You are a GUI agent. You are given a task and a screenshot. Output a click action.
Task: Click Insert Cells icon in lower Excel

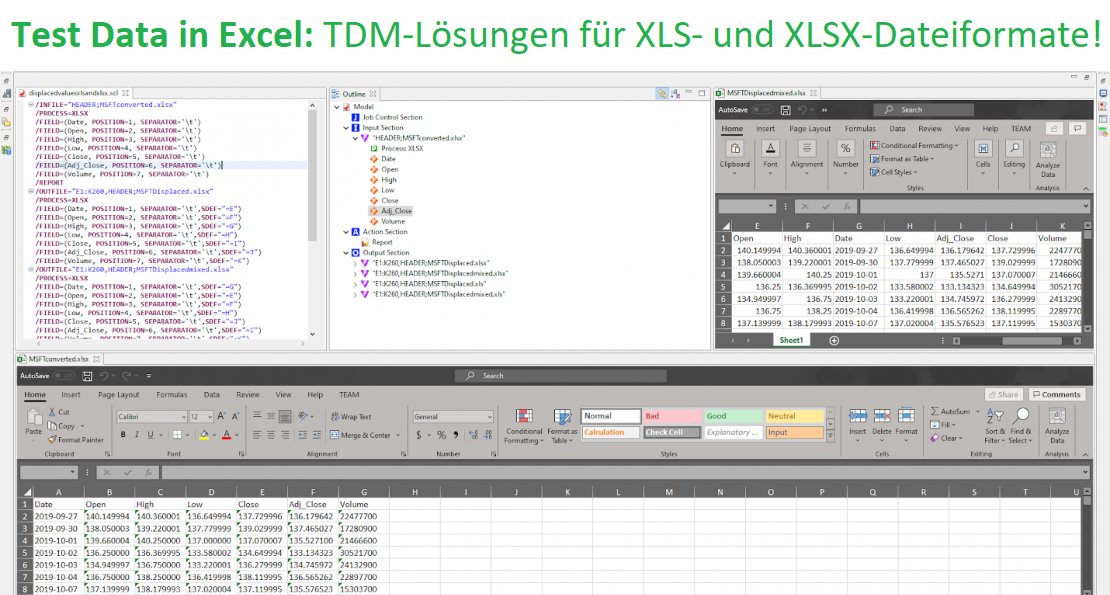[857, 416]
